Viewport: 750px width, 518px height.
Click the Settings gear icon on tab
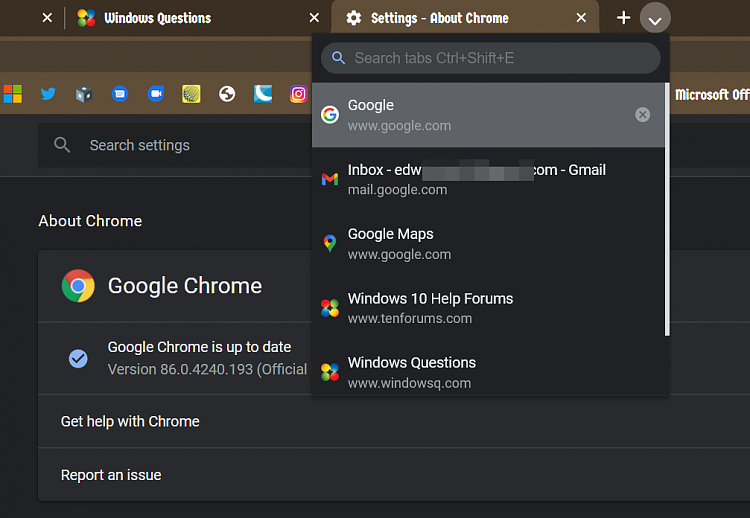coord(353,18)
